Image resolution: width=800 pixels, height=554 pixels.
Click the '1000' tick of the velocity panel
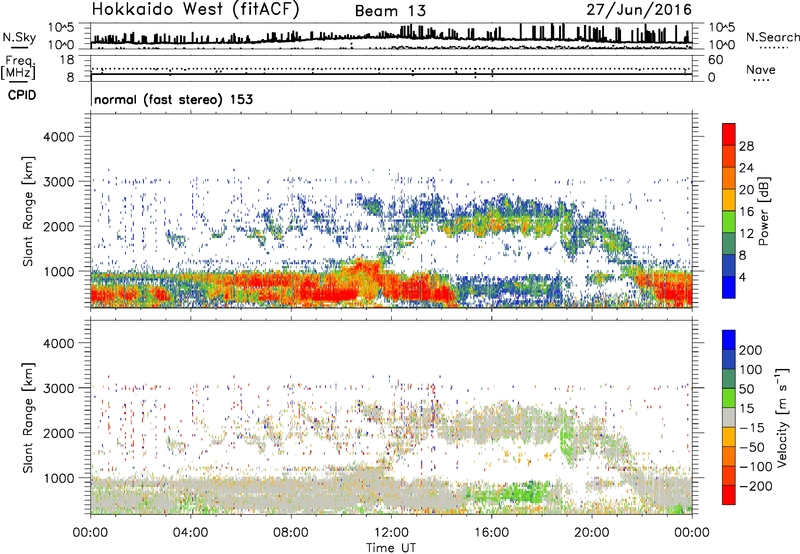(x=59, y=478)
